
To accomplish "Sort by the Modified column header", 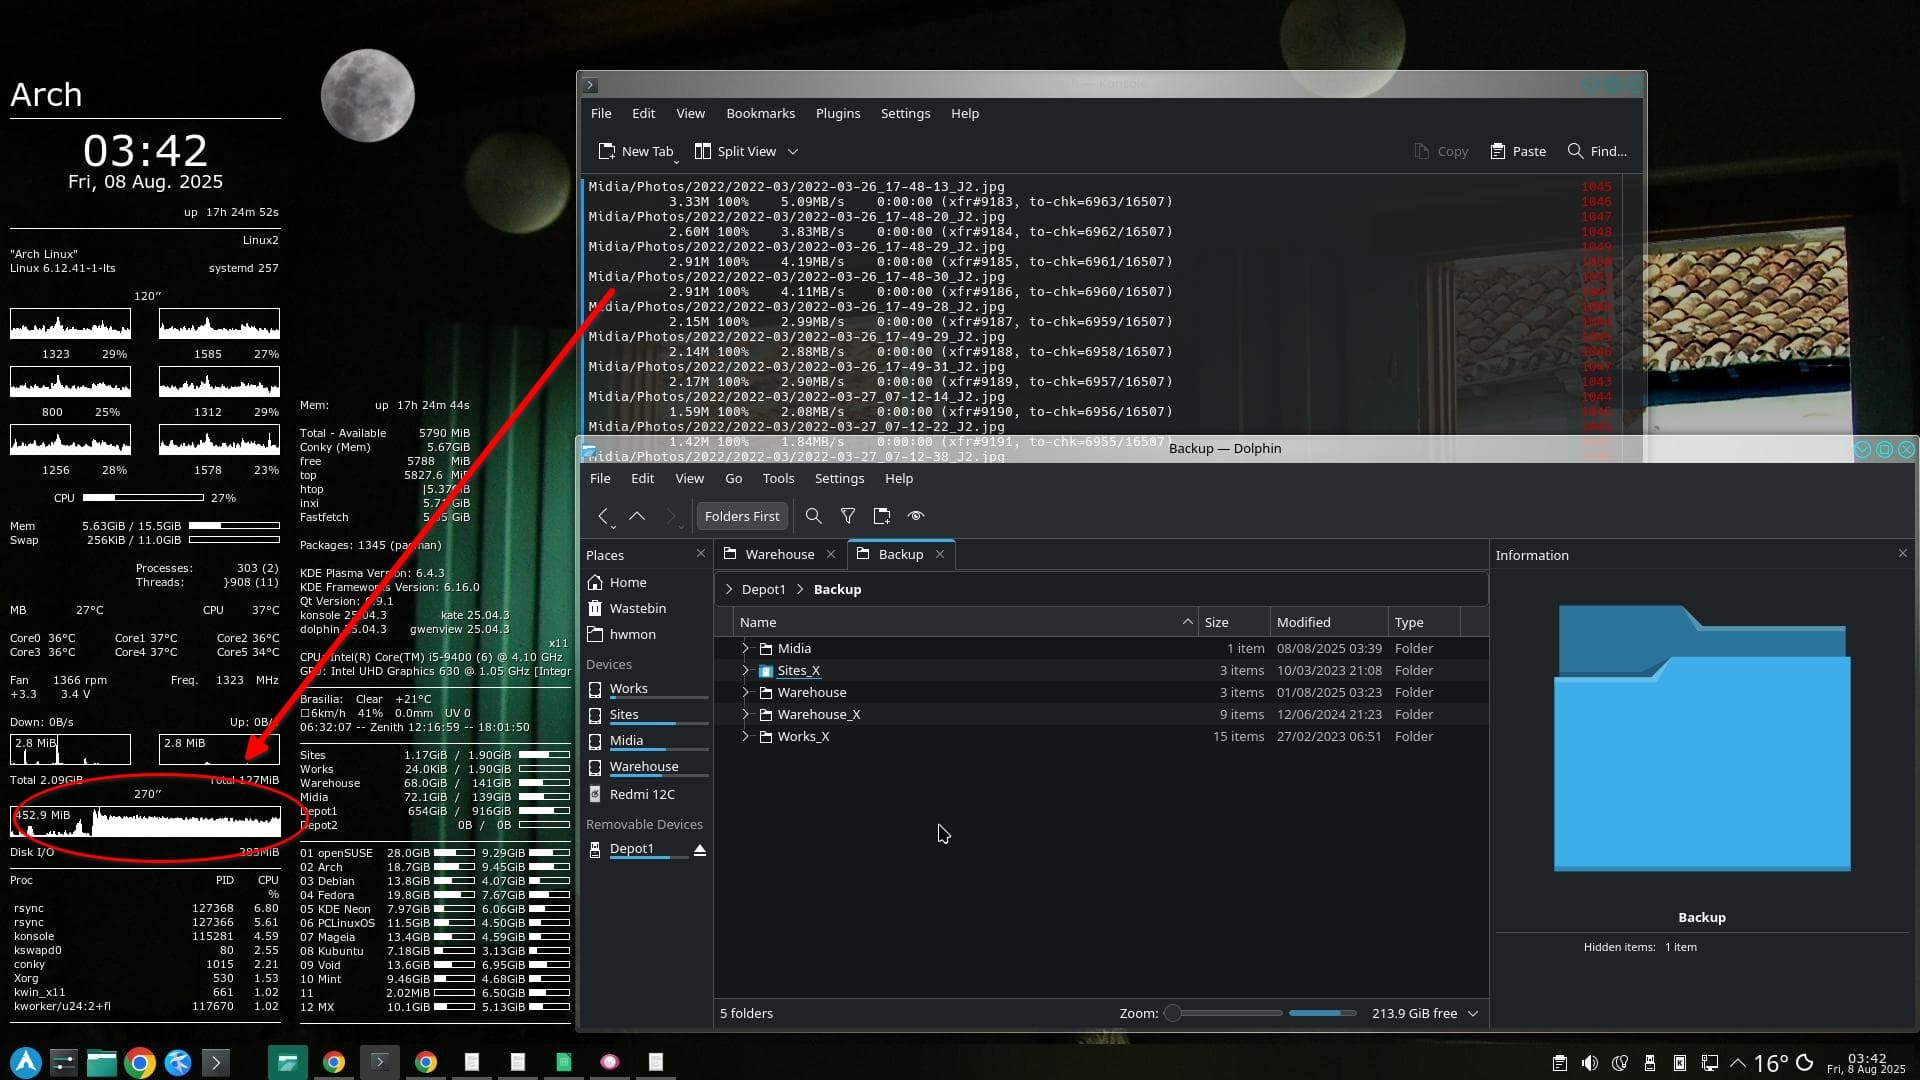I will tap(1303, 622).
